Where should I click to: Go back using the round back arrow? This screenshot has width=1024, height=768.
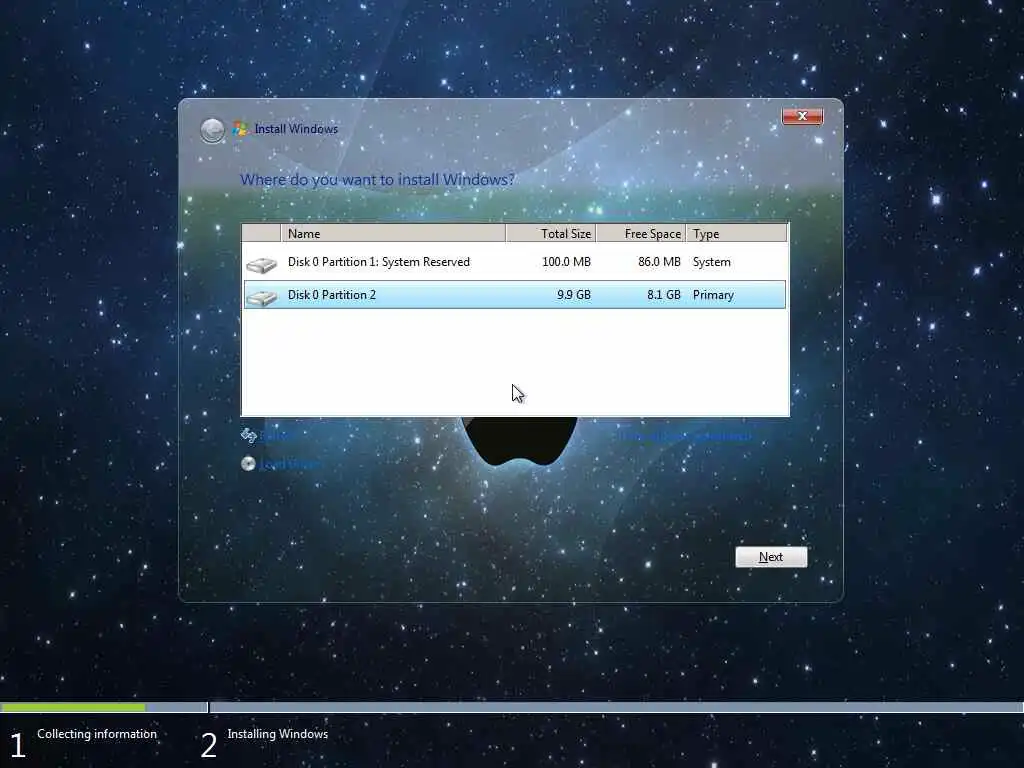coord(212,131)
